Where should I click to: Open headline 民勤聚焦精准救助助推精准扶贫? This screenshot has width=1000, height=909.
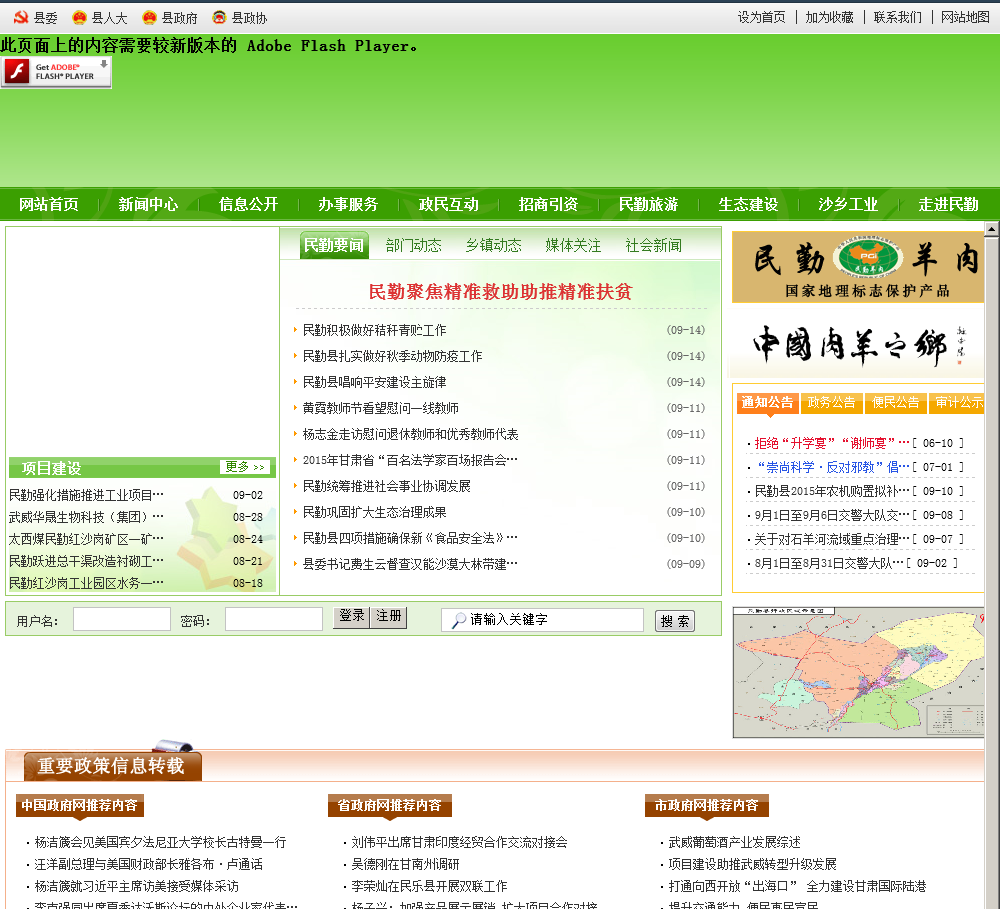[x=500, y=292]
